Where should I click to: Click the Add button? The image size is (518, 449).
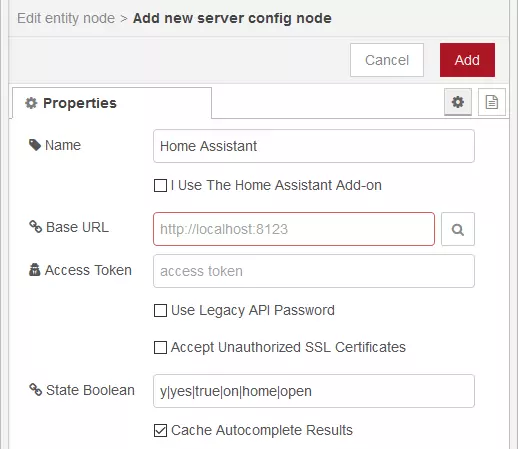(467, 60)
